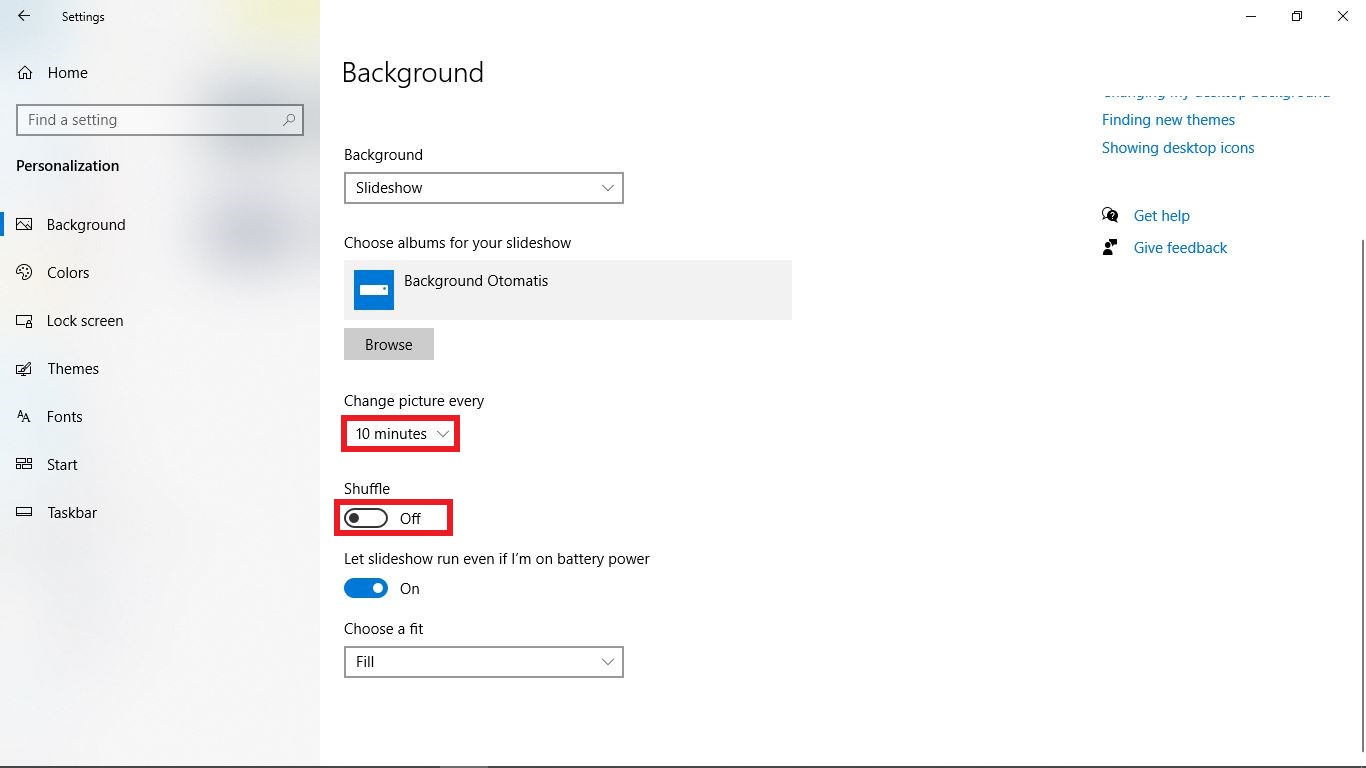Turn on the Shuffle toggle
1366x768 pixels.
pyautogui.click(x=366, y=518)
